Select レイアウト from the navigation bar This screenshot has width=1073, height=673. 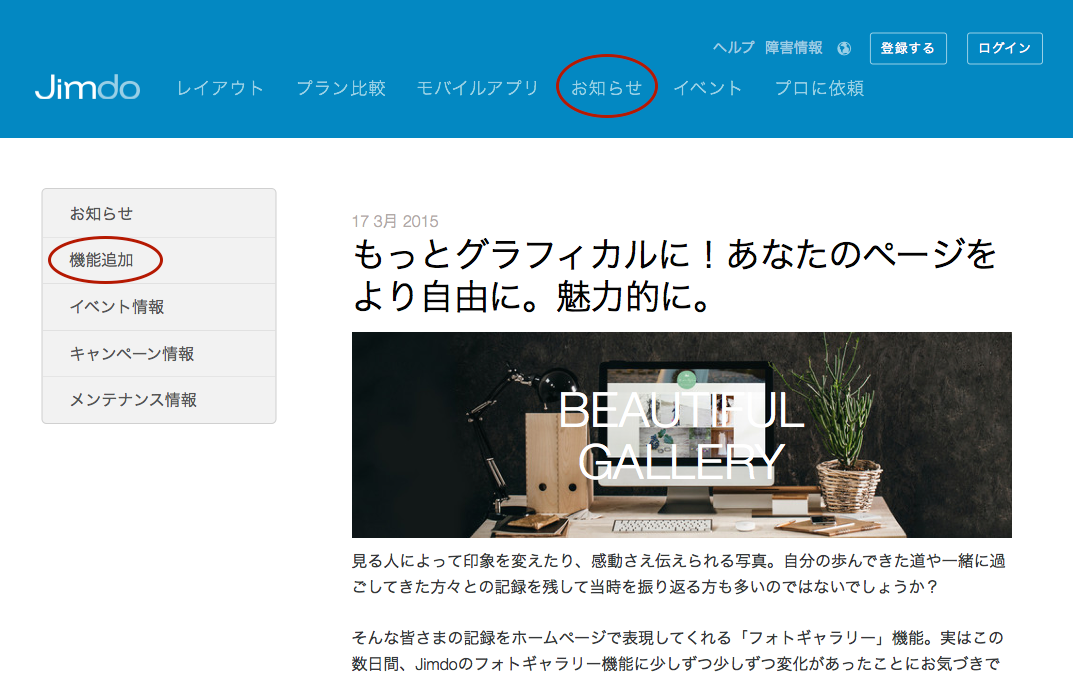coord(220,88)
